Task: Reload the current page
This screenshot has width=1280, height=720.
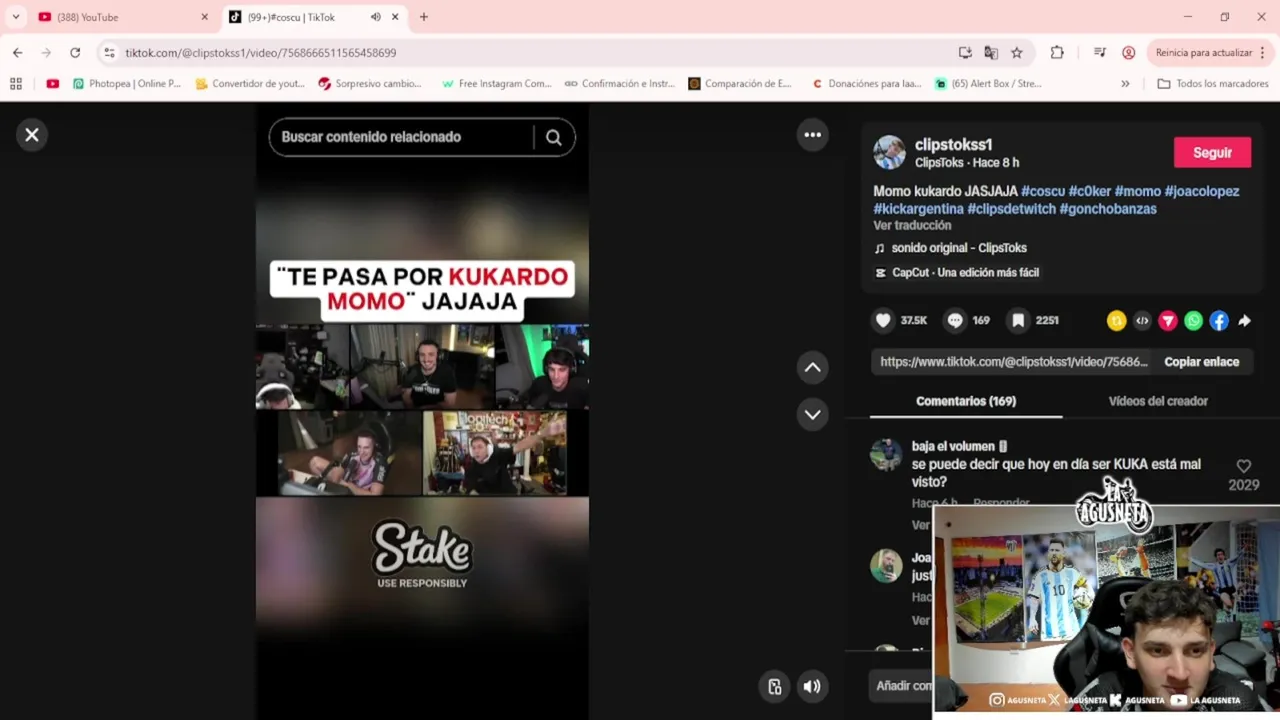Action: [x=75, y=53]
